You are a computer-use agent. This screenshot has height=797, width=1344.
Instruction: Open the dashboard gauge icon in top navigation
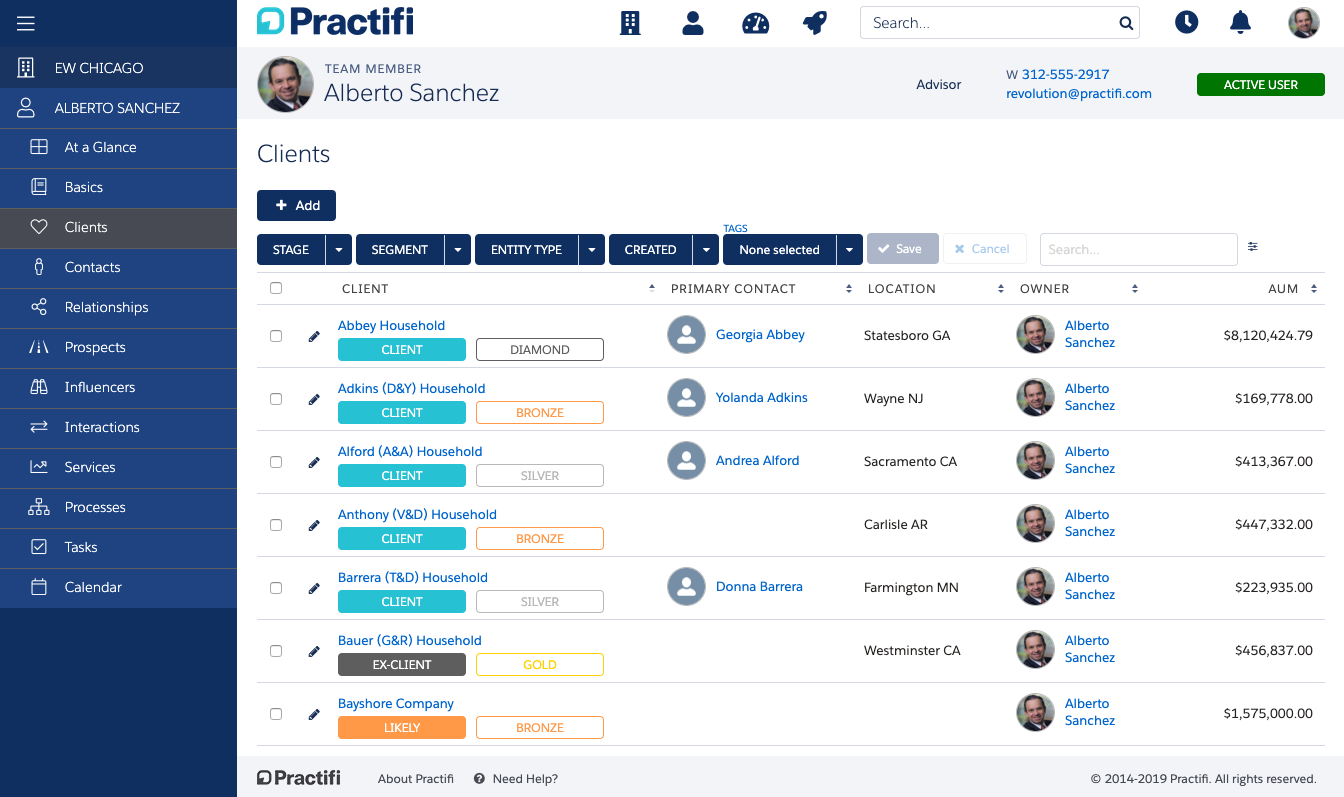pos(755,22)
